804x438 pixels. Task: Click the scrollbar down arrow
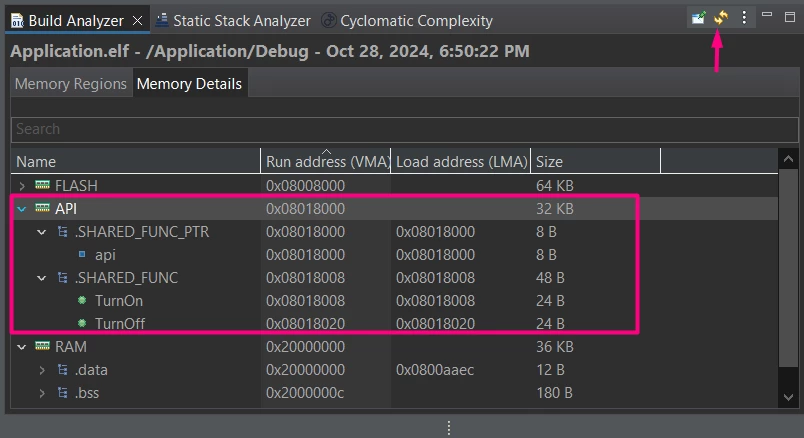pyautogui.click(x=788, y=397)
